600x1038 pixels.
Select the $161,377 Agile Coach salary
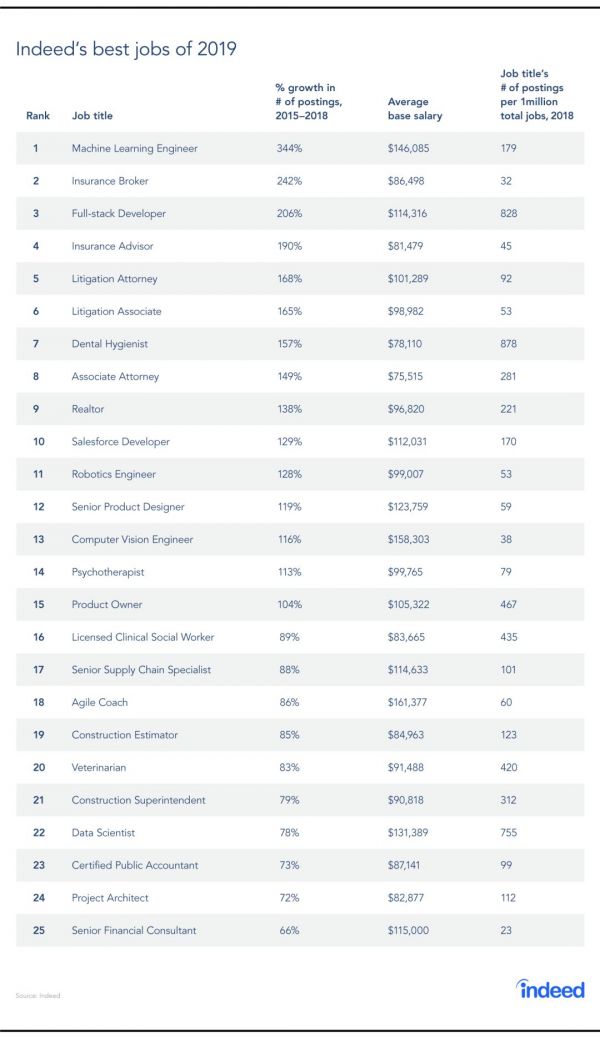(414, 702)
